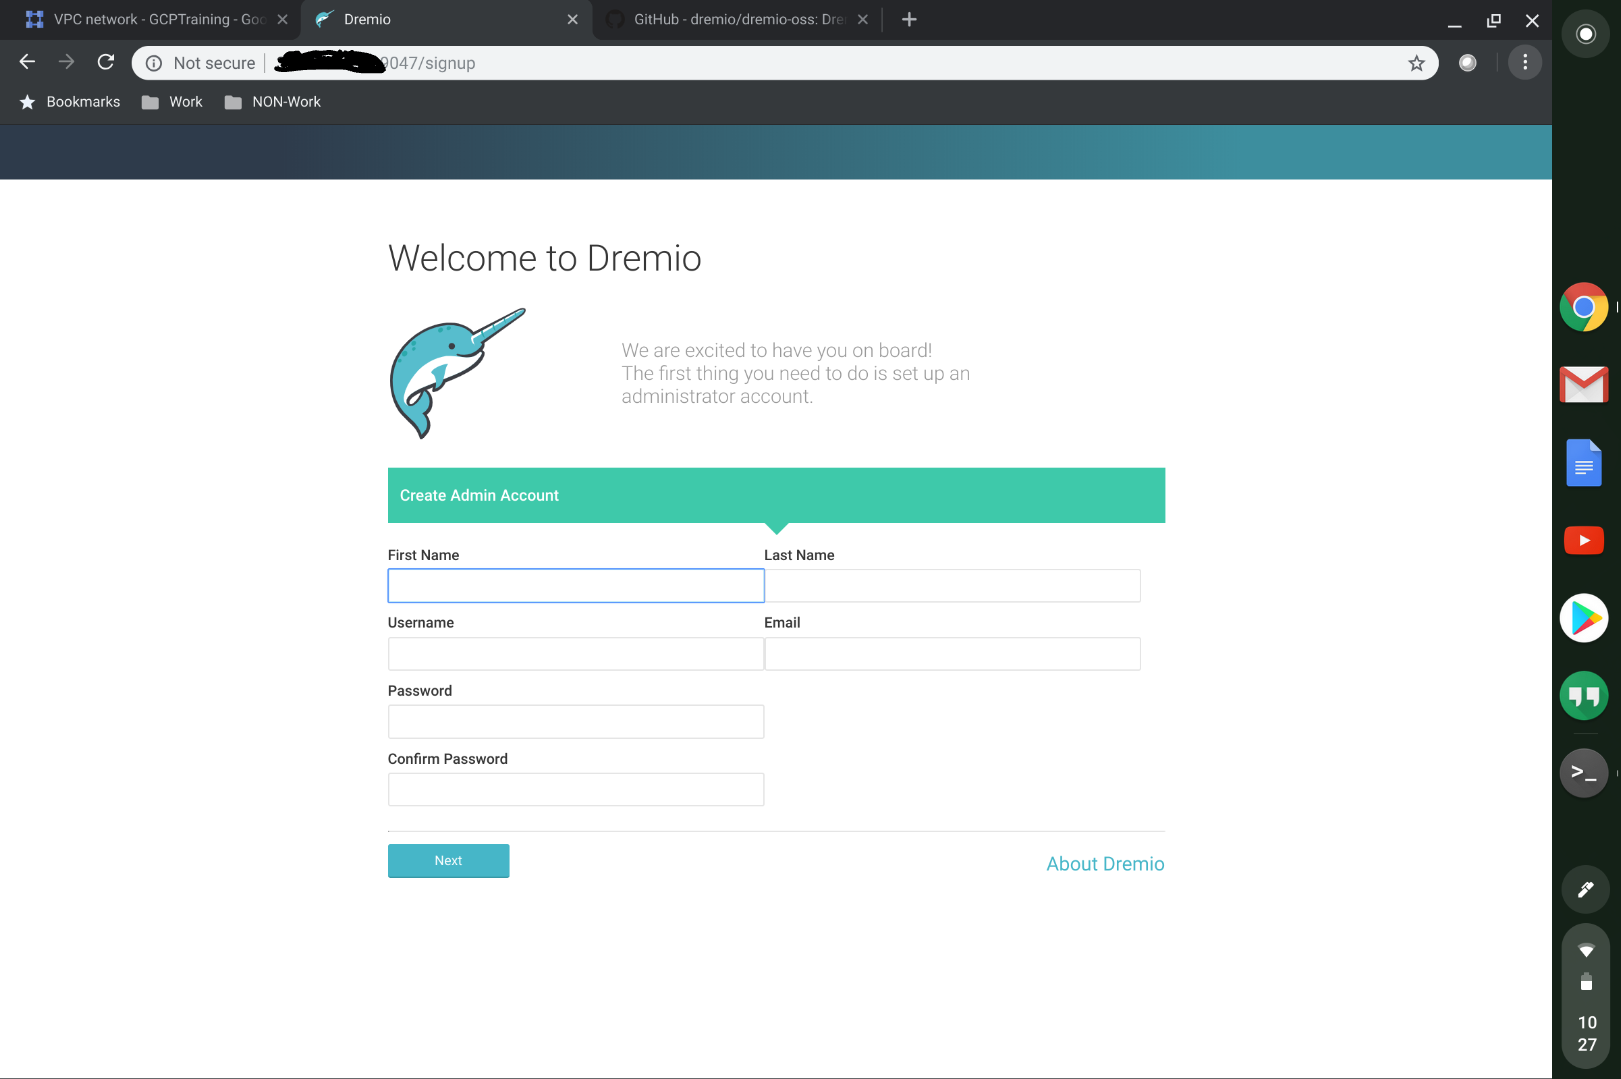Bookmark this page with star icon

[1416, 63]
